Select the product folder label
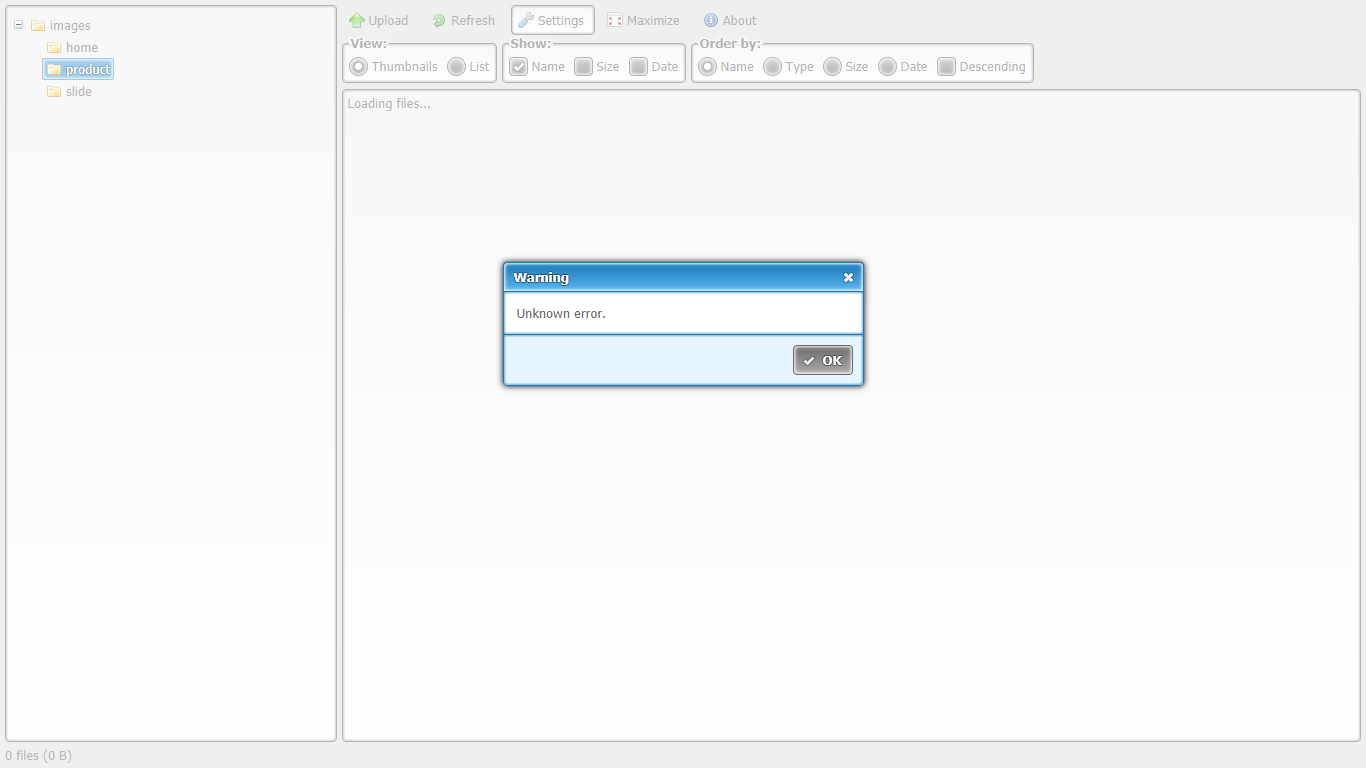The height and width of the screenshot is (768, 1366). [x=88, y=70]
